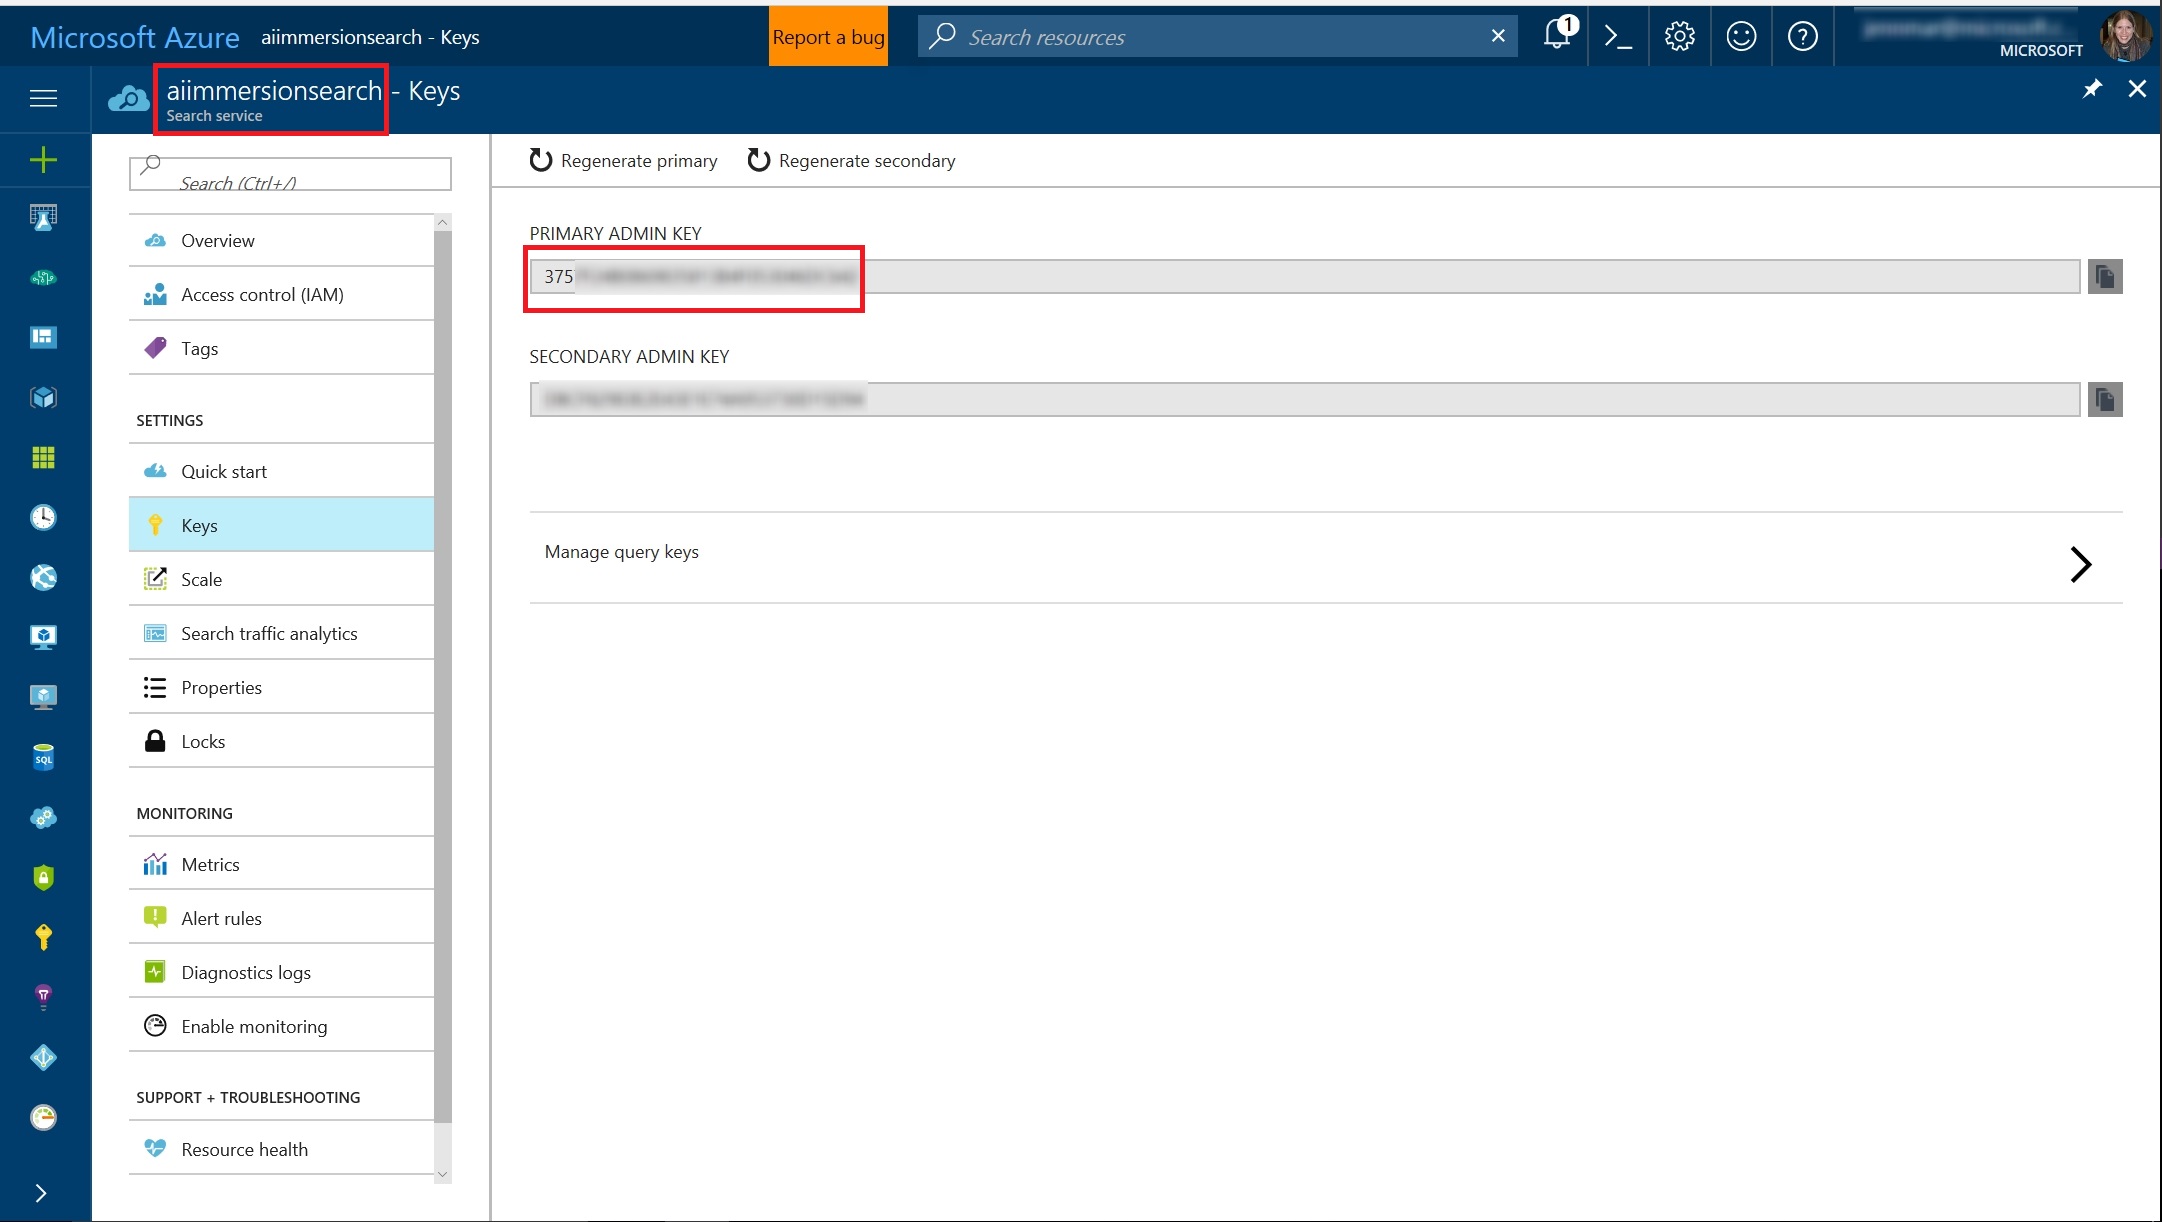Image resolution: width=2162 pixels, height=1222 pixels.
Task: Click the Microsoft Azure logo link
Action: 135,37
